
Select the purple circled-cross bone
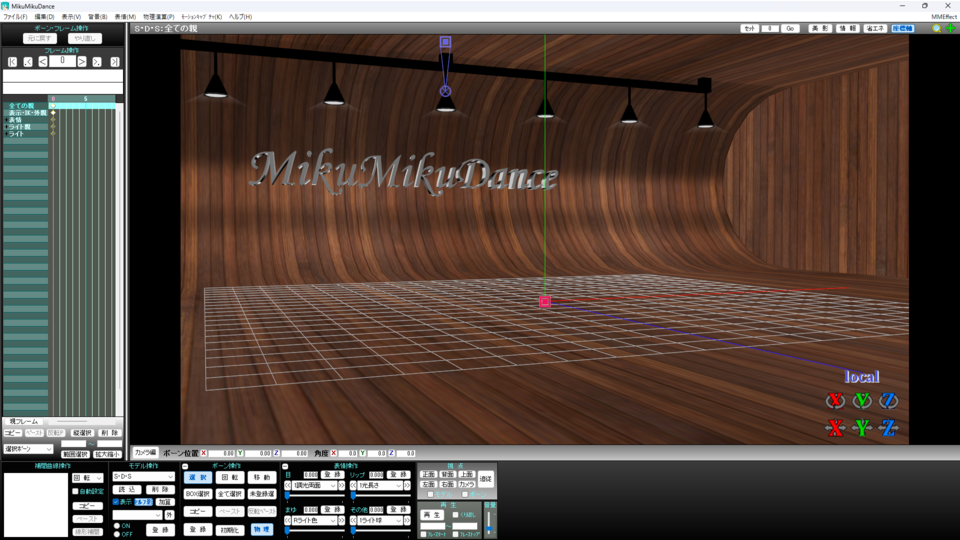[x=445, y=91]
